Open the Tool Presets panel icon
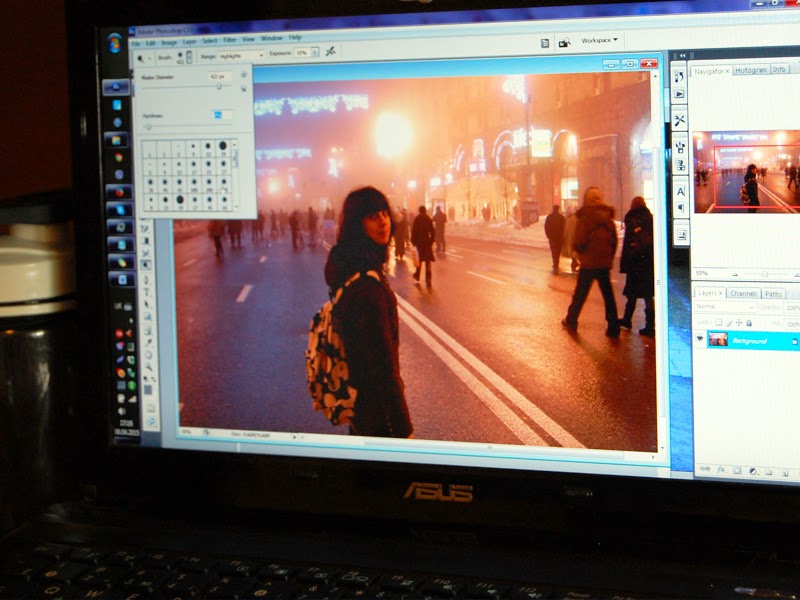 (x=680, y=120)
